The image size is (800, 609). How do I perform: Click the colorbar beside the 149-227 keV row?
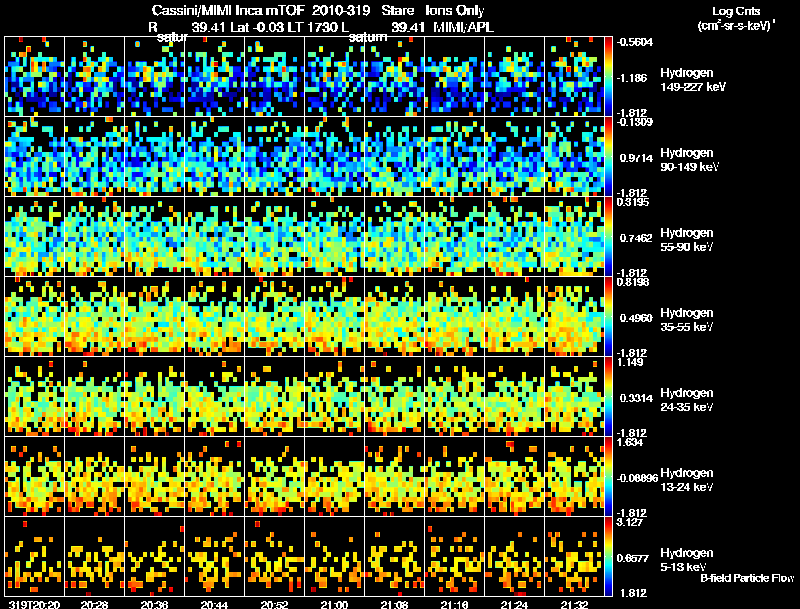point(608,76)
